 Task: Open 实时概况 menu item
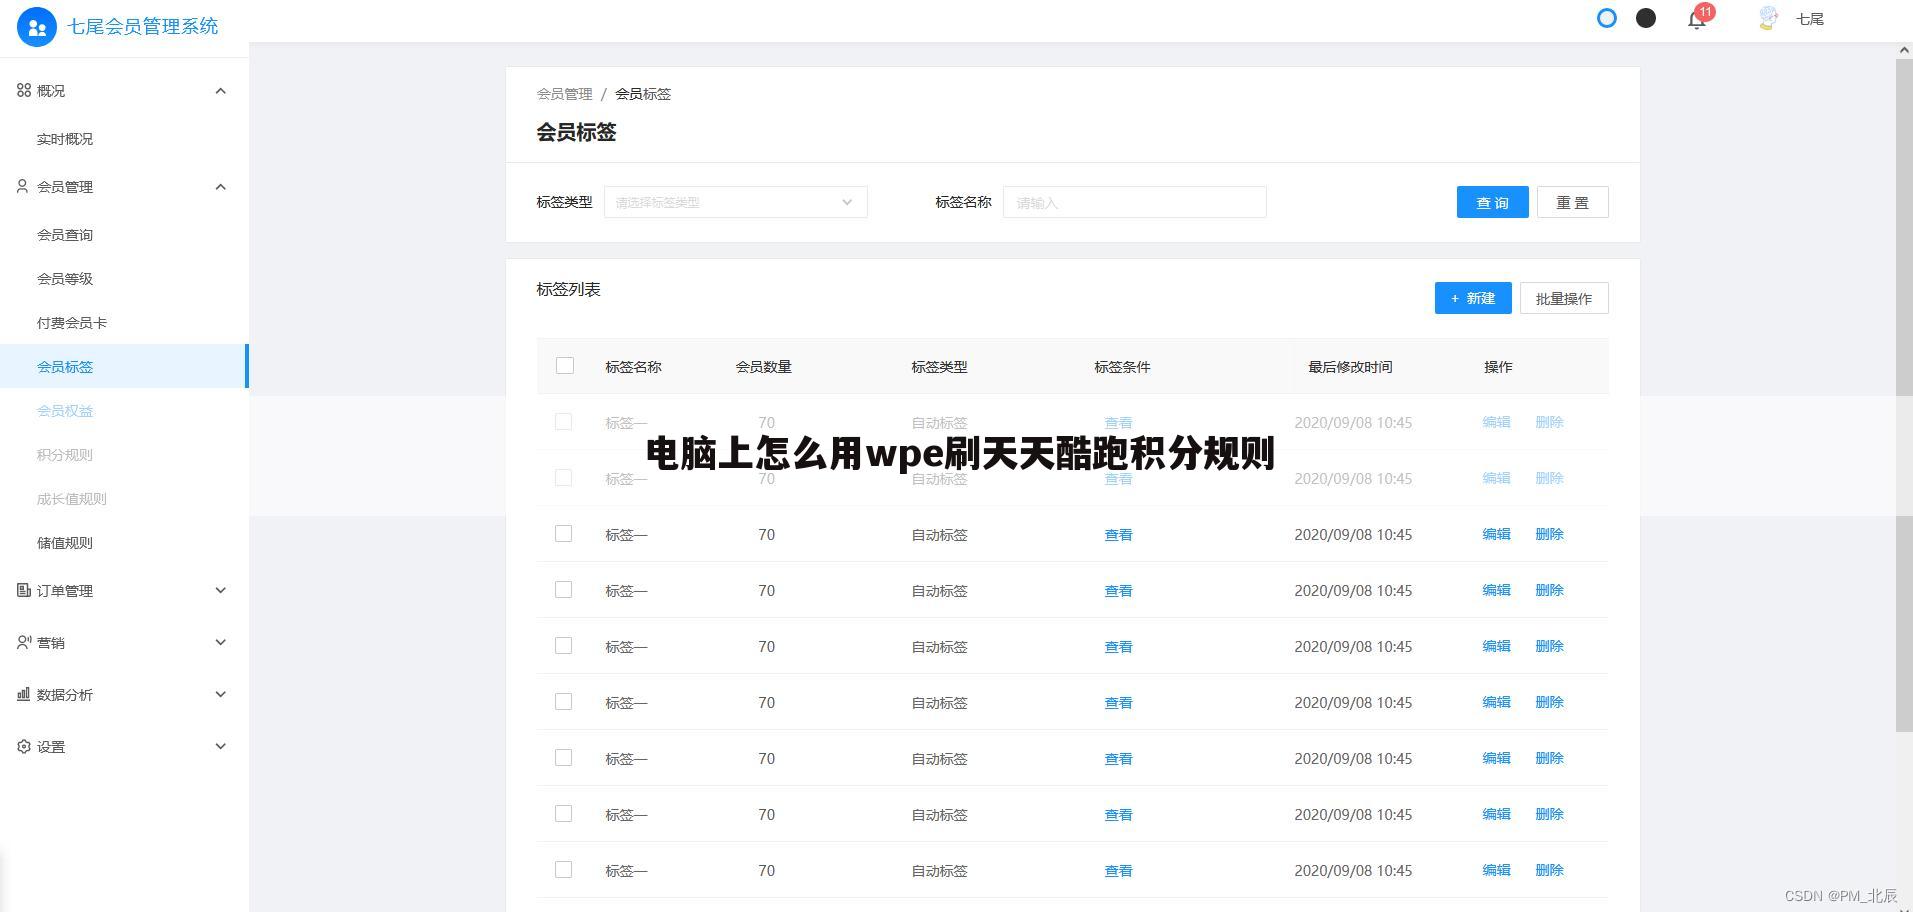pos(65,139)
